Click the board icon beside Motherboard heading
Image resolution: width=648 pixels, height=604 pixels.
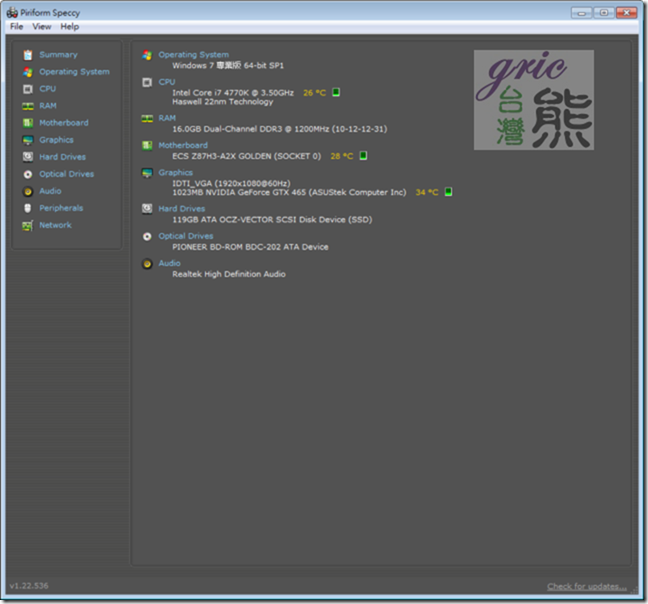[147, 145]
